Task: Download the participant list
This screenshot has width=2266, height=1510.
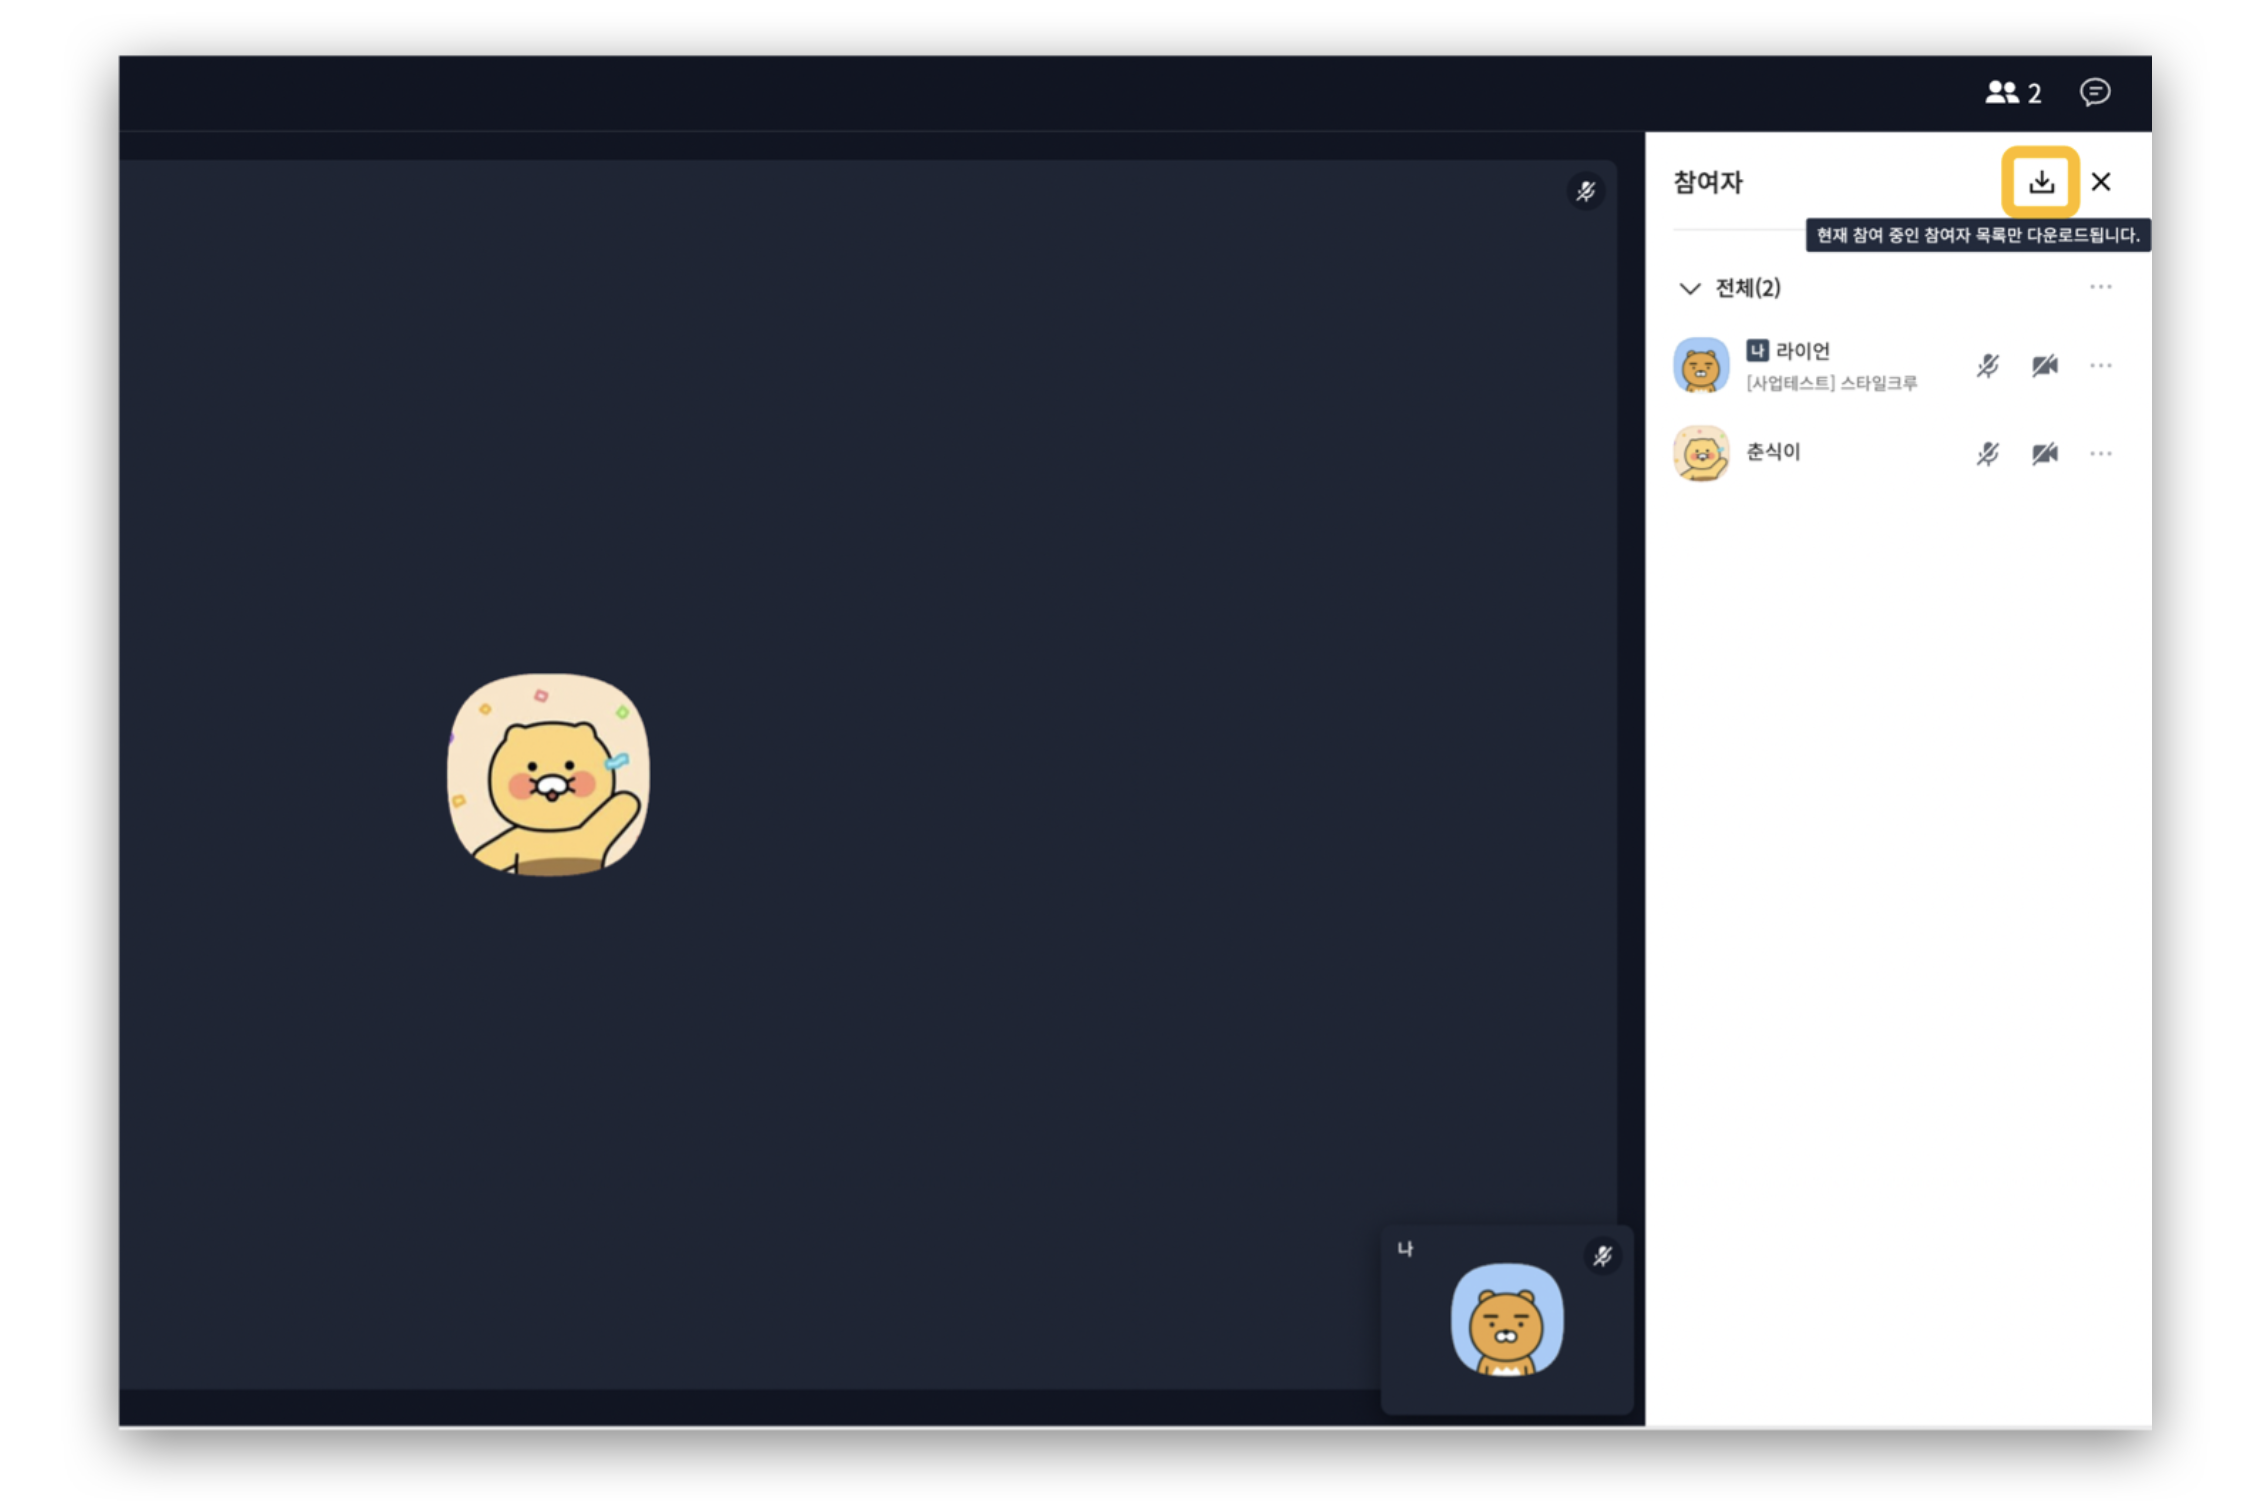Action: click(2039, 182)
